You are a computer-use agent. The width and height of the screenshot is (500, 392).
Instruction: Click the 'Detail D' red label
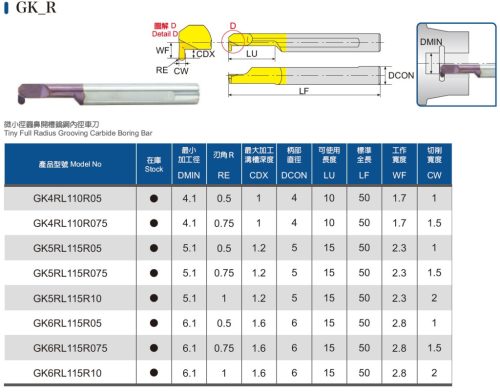tap(165, 34)
